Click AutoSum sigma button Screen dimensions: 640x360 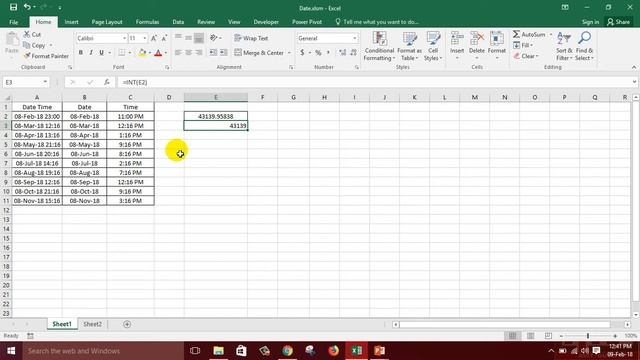tap(529, 34)
